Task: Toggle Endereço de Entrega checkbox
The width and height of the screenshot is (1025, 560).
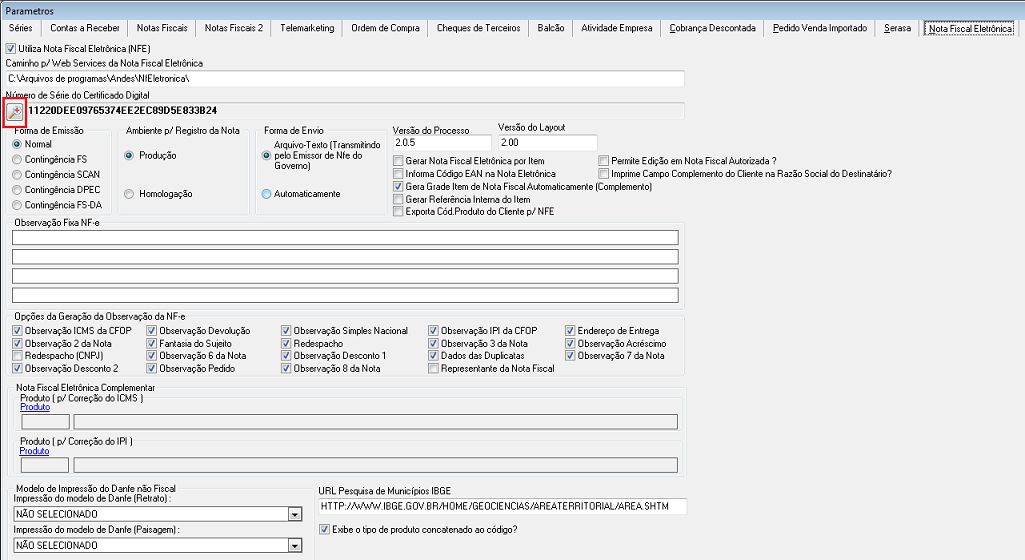Action: [x=571, y=331]
